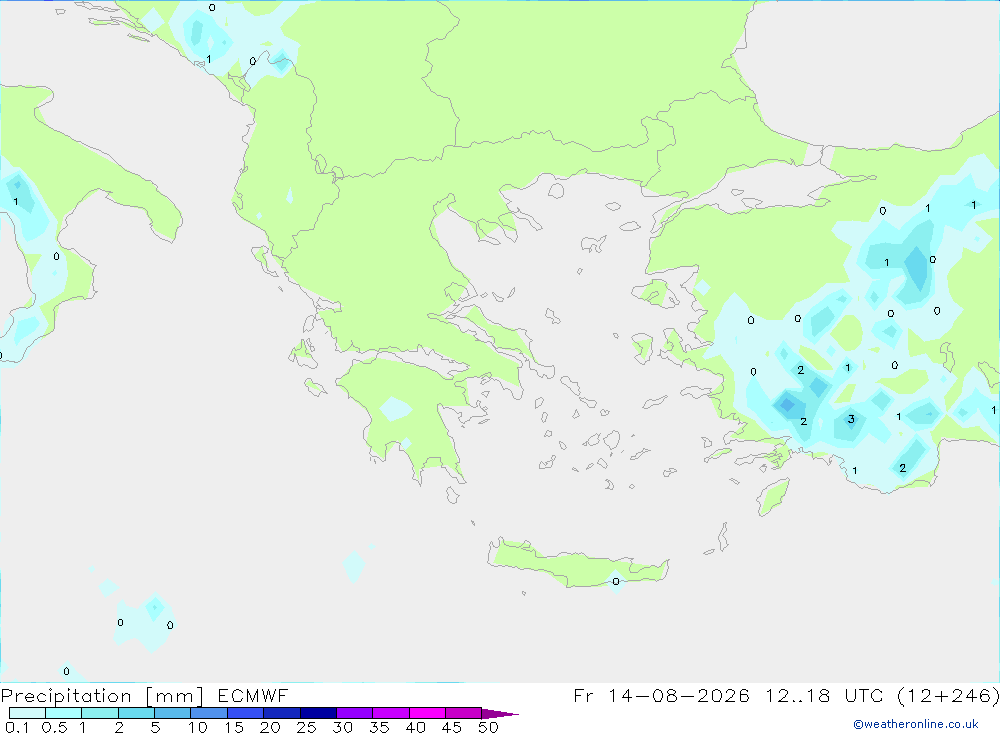Screen dimensions: 1000x733
Task: Pick the 30–35 mm purple legend swatch
Action: (x=354, y=713)
